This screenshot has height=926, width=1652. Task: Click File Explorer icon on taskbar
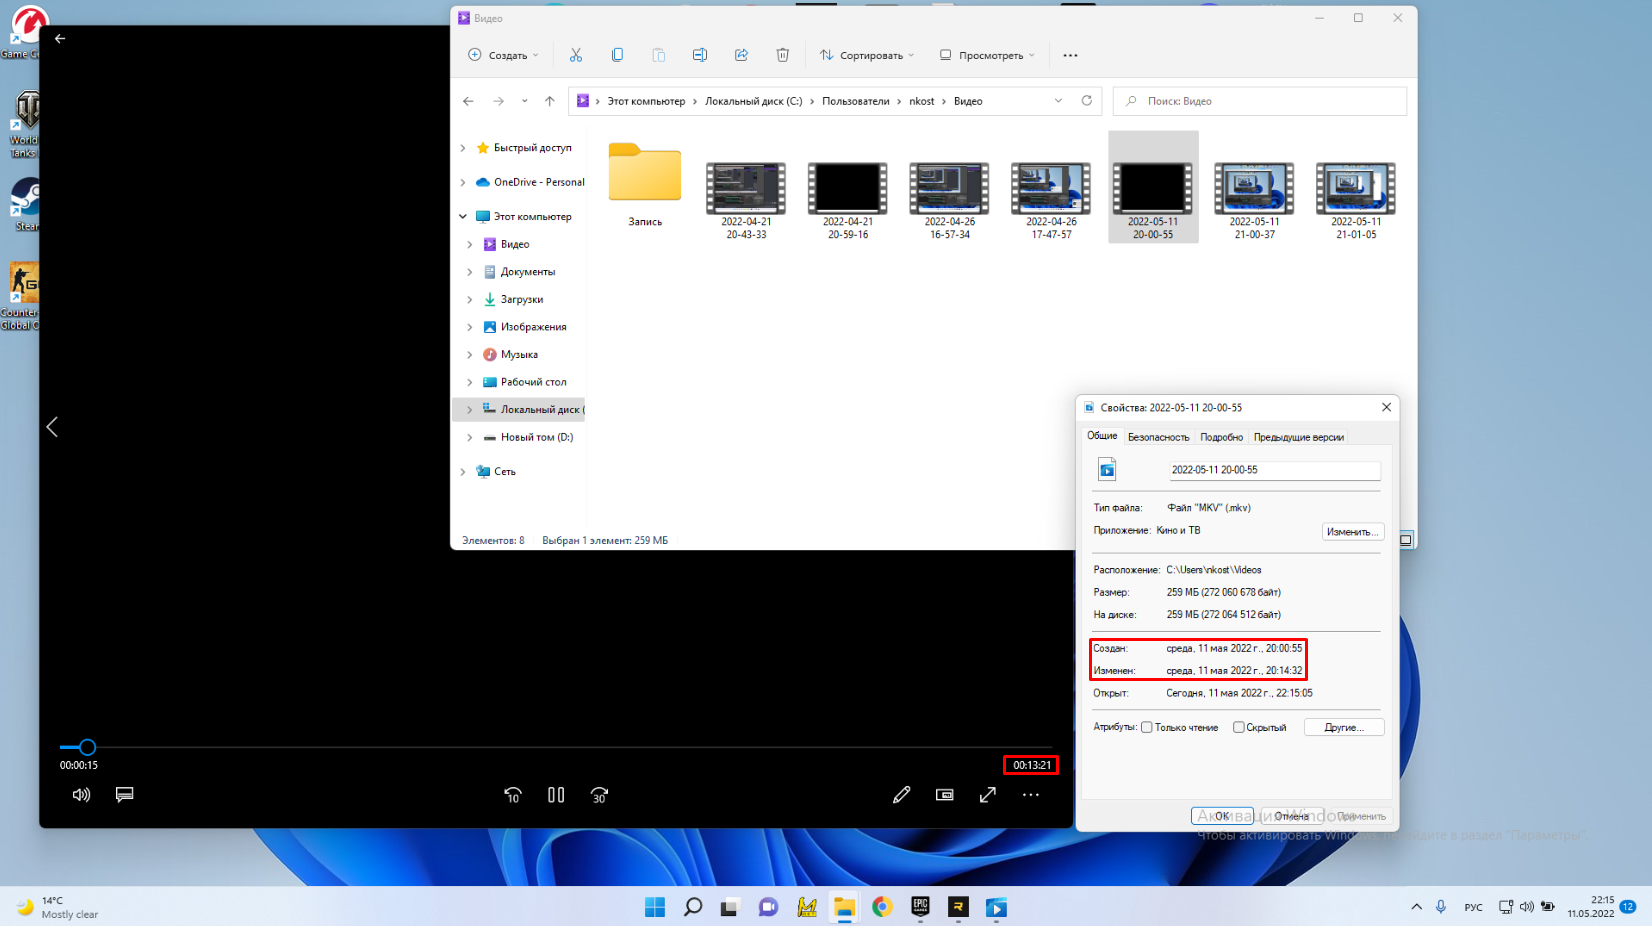845,907
